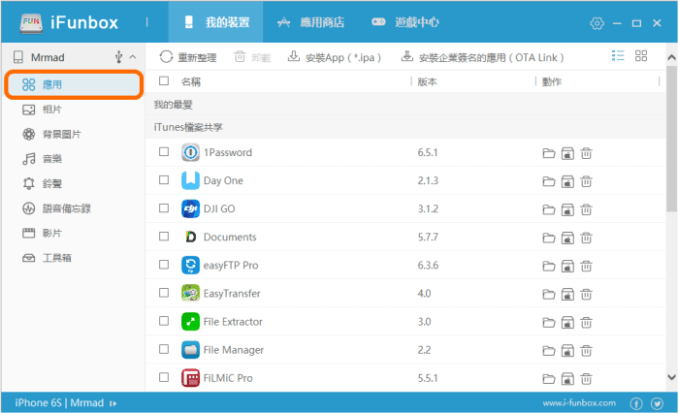Image resolution: width=679 pixels, height=414 pixels.
Task: Open folder for DJI GO
Action: tap(549, 210)
